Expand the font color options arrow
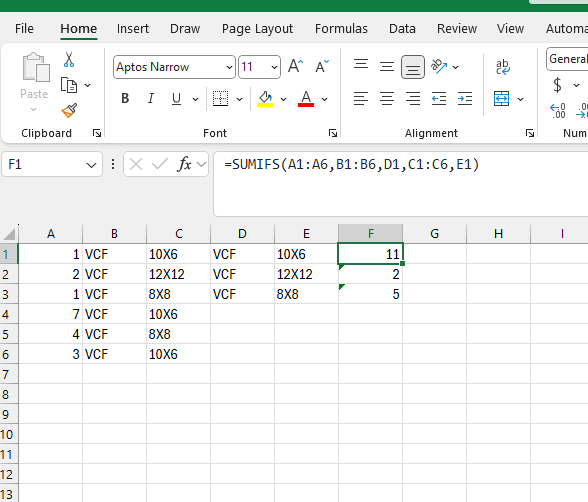Image resolution: width=588 pixels, height=502 pixels. pos(324,99)
